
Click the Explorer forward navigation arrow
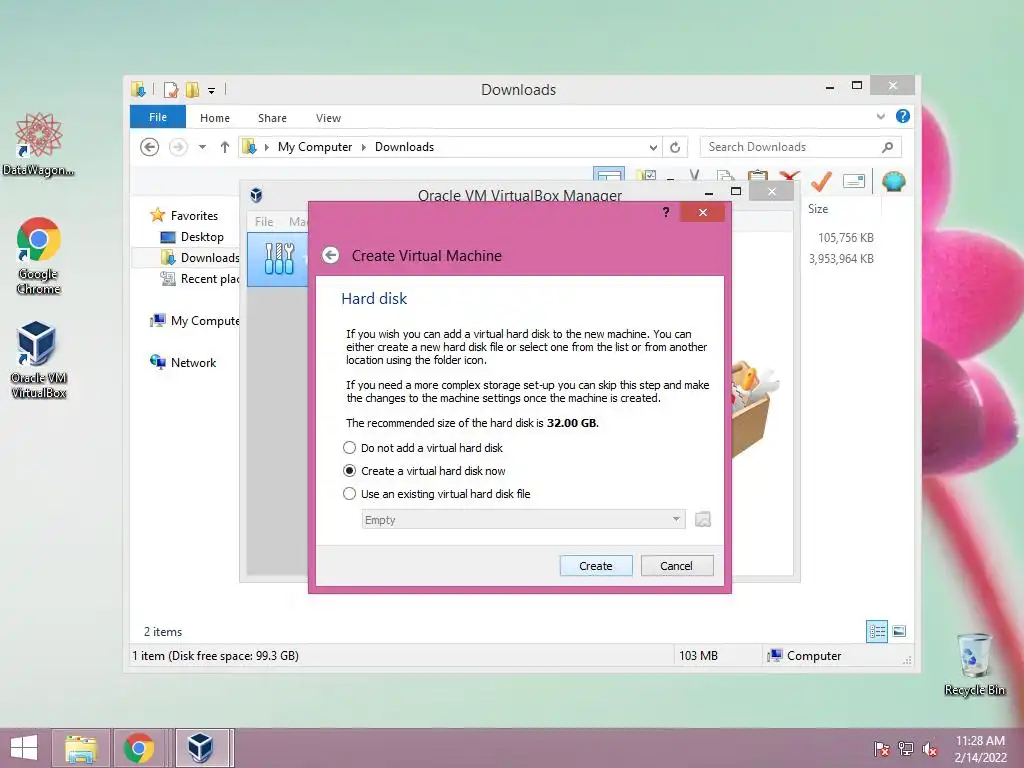point(178,147)
